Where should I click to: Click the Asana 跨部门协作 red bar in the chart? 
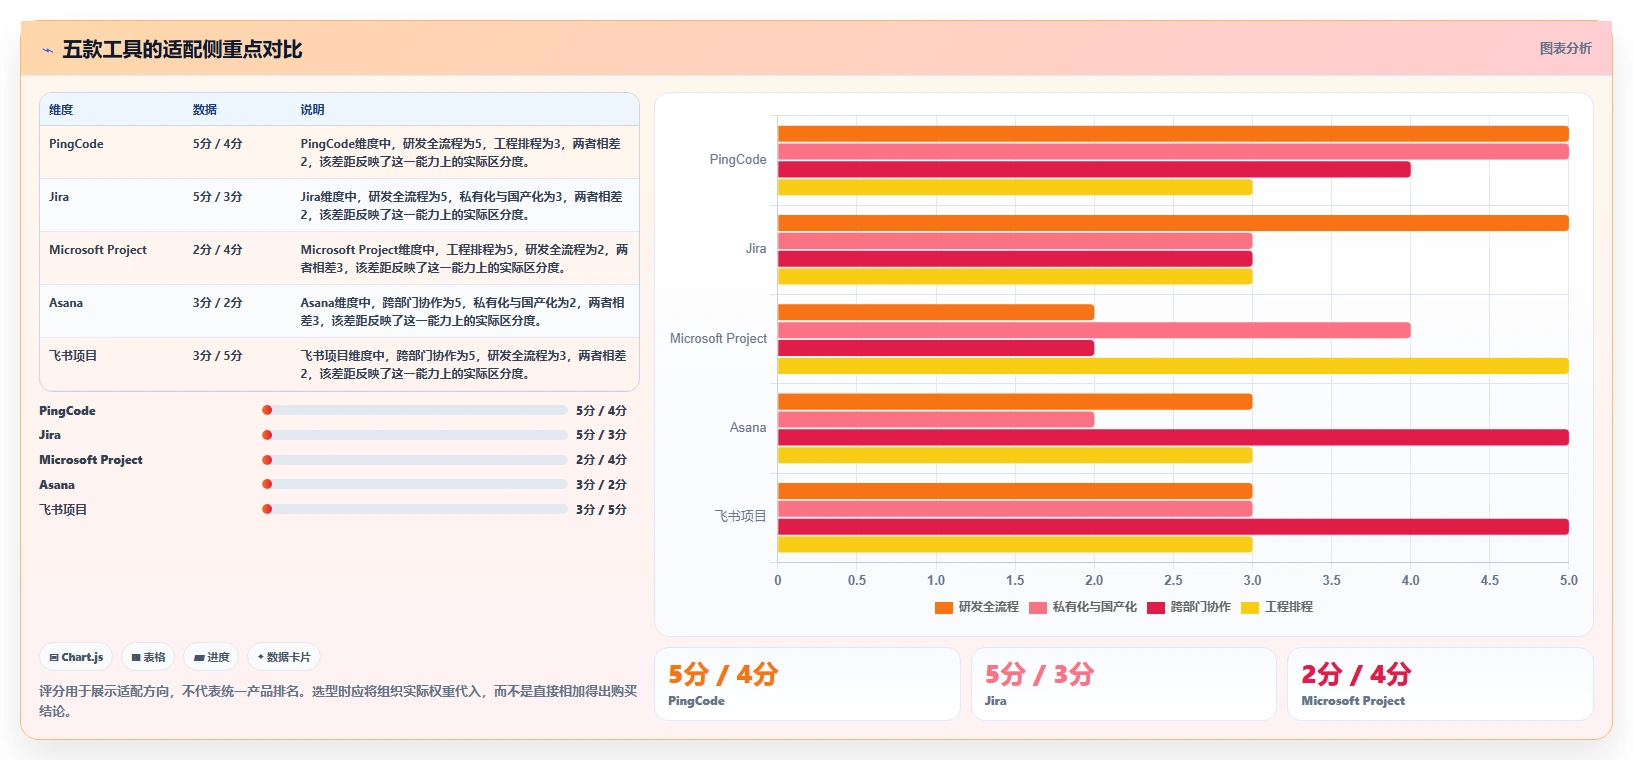[x=1173, y=437]
